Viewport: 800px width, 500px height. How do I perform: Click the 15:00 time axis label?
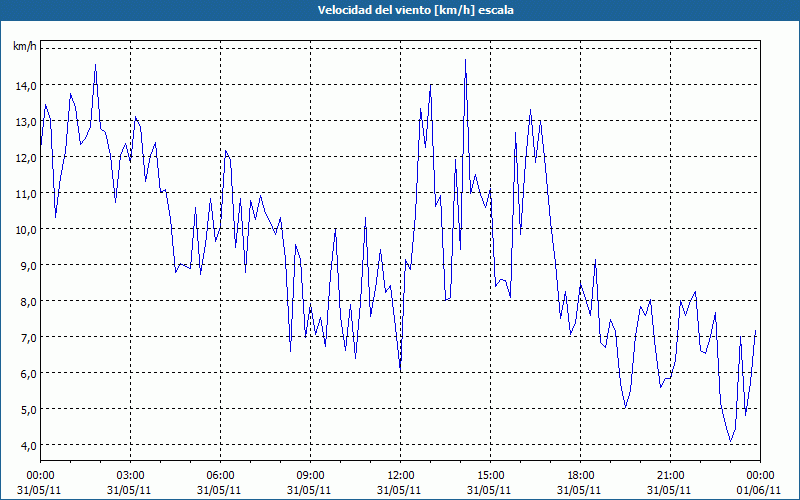(x=490, y=476)
